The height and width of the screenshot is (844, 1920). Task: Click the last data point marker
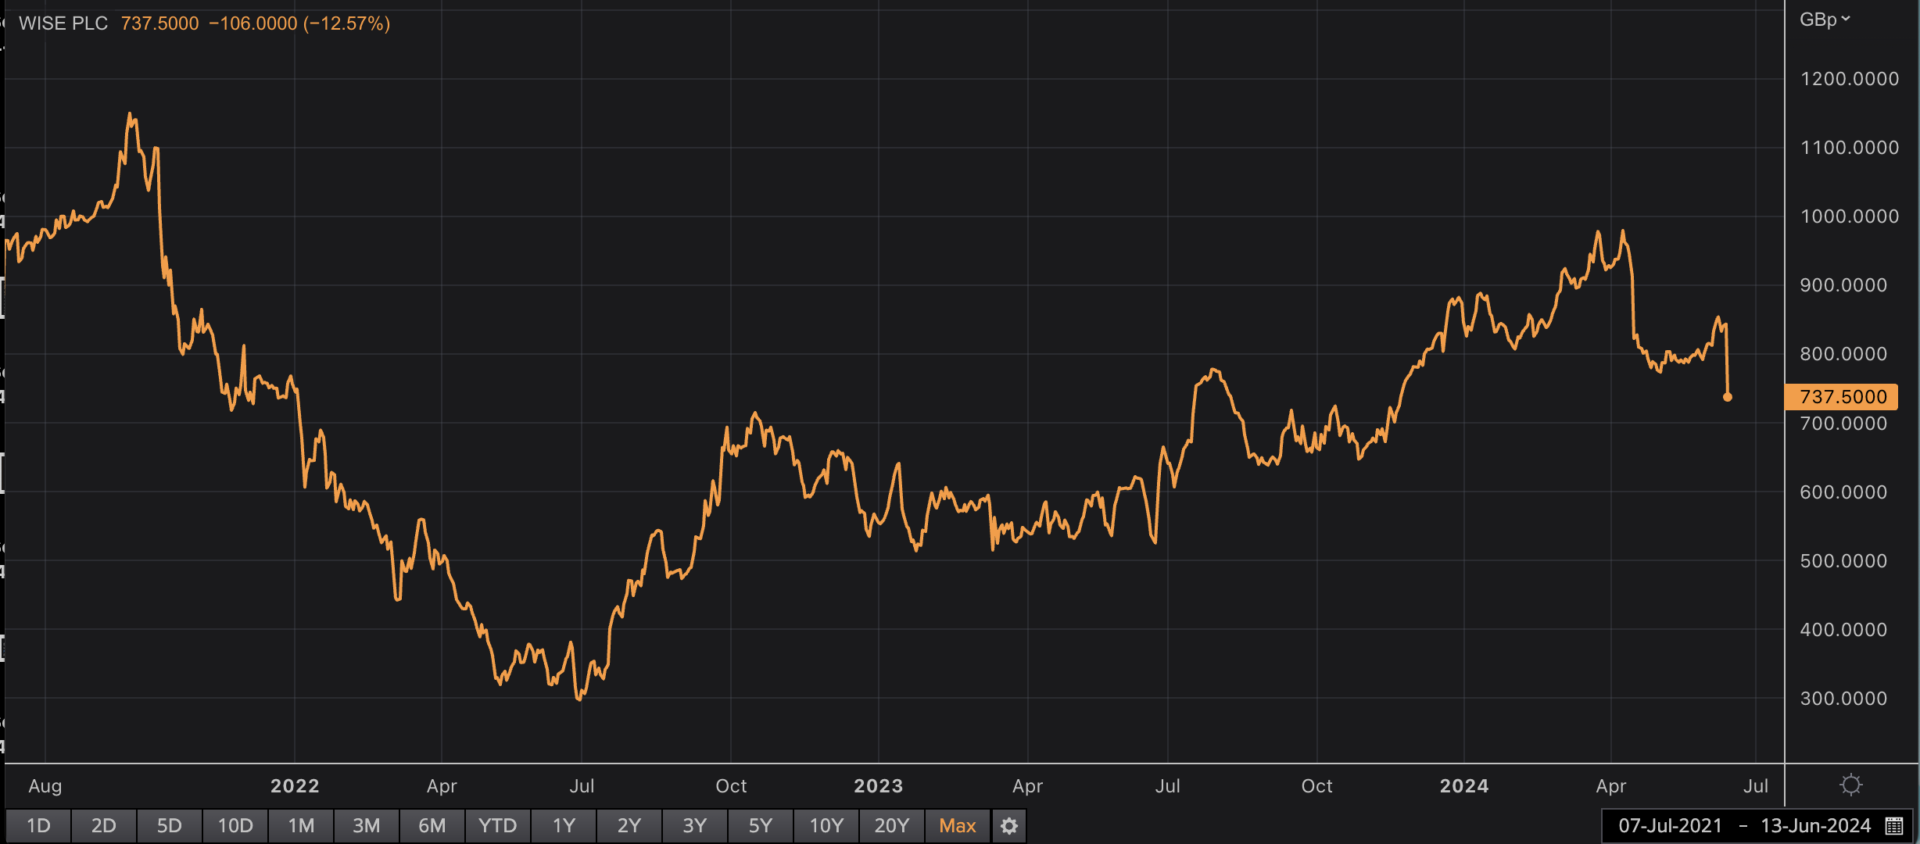pos(1727,397)
